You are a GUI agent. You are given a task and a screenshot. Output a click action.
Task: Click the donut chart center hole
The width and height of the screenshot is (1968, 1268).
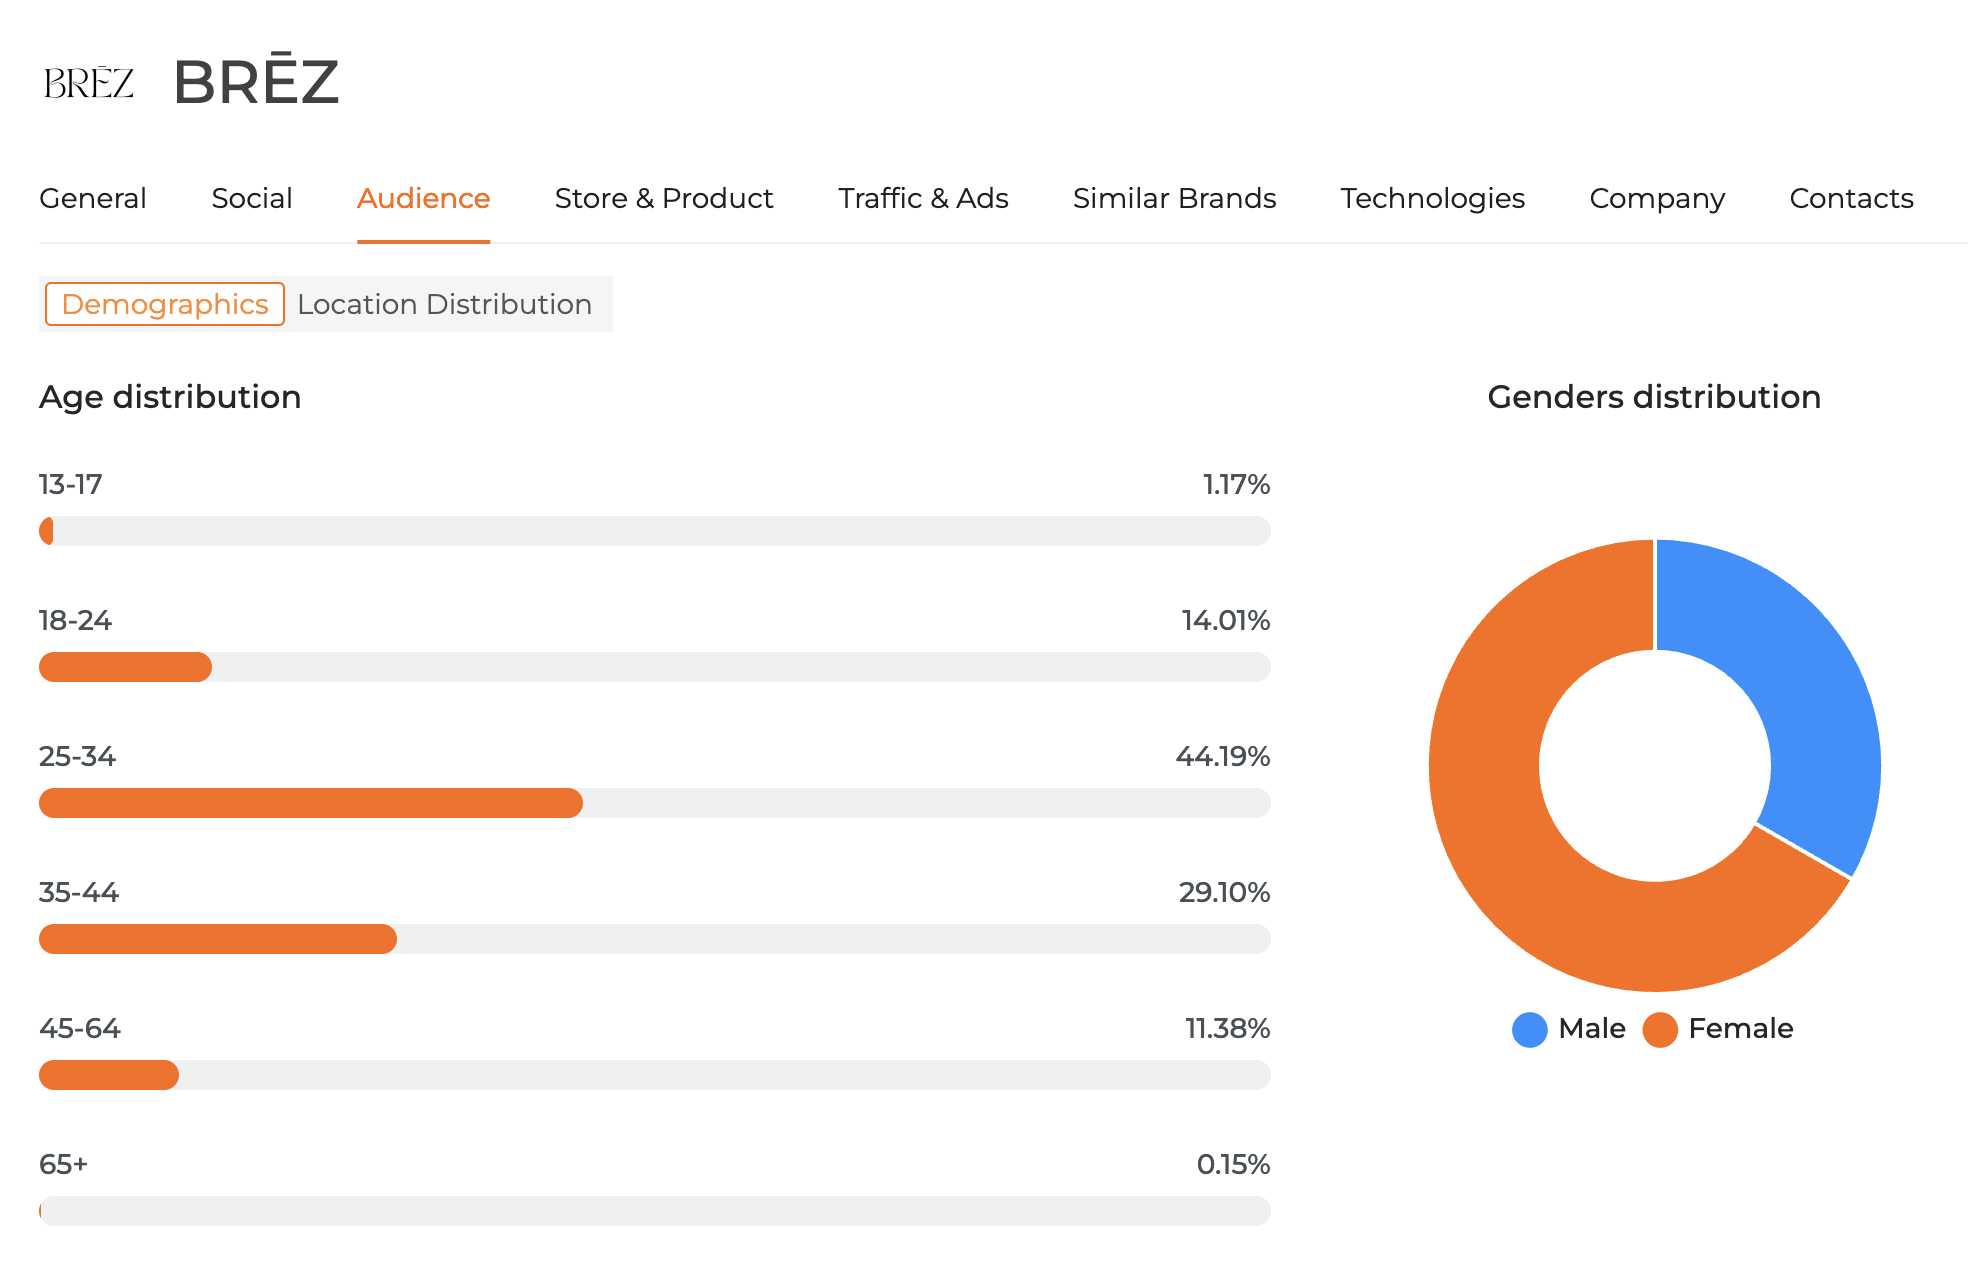click(x=1655, y=765)
